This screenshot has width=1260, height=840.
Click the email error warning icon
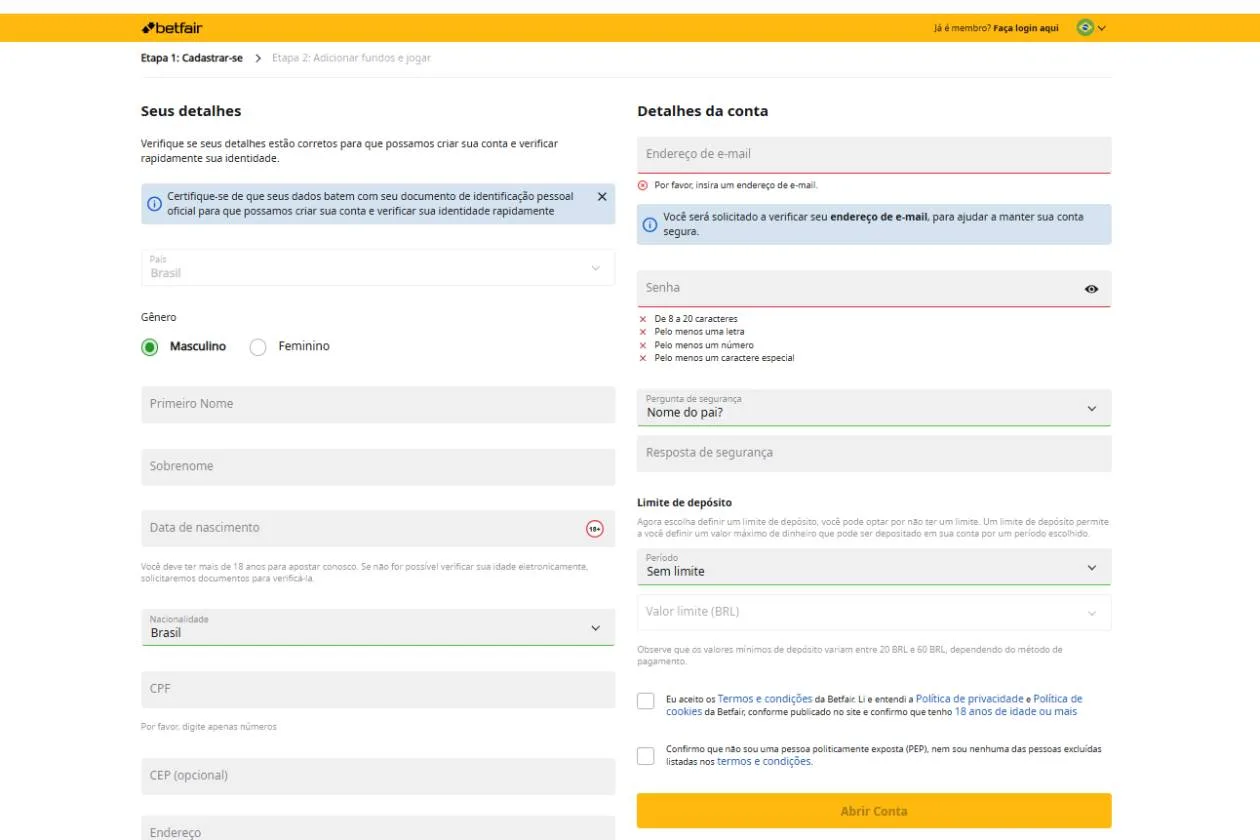pos(643,185)
